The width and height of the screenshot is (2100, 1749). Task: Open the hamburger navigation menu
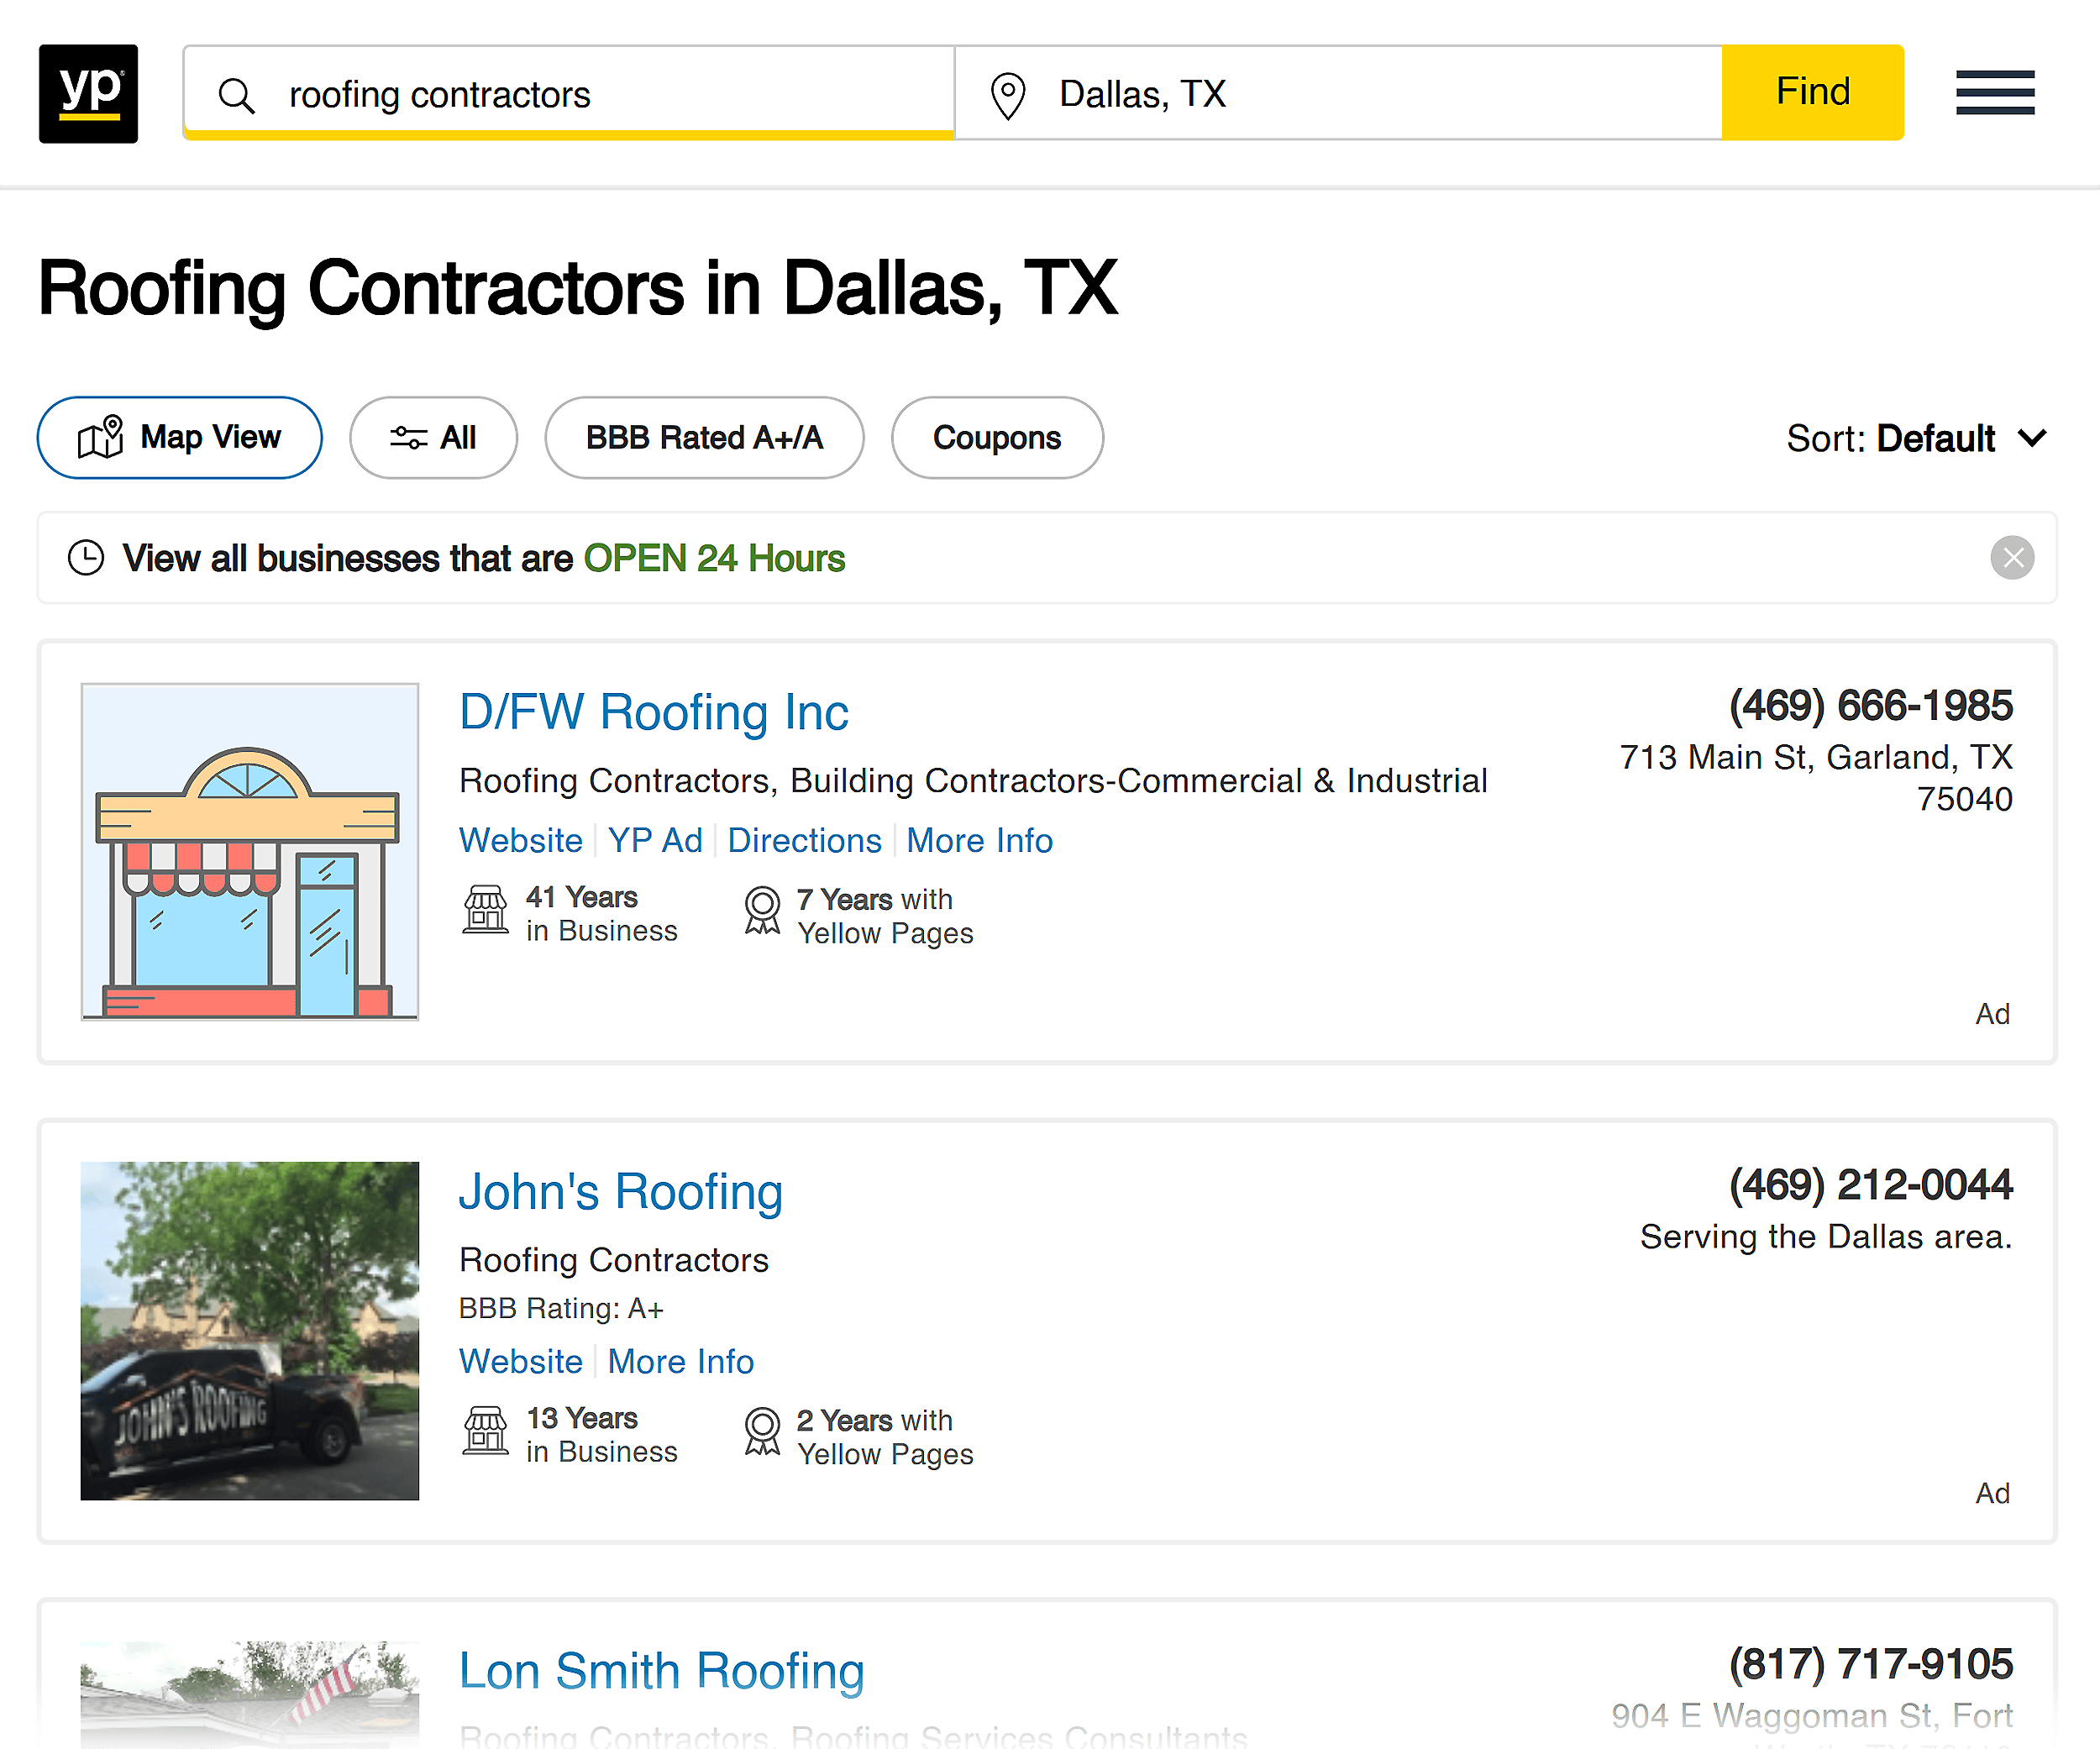(x=1993, y=94)
